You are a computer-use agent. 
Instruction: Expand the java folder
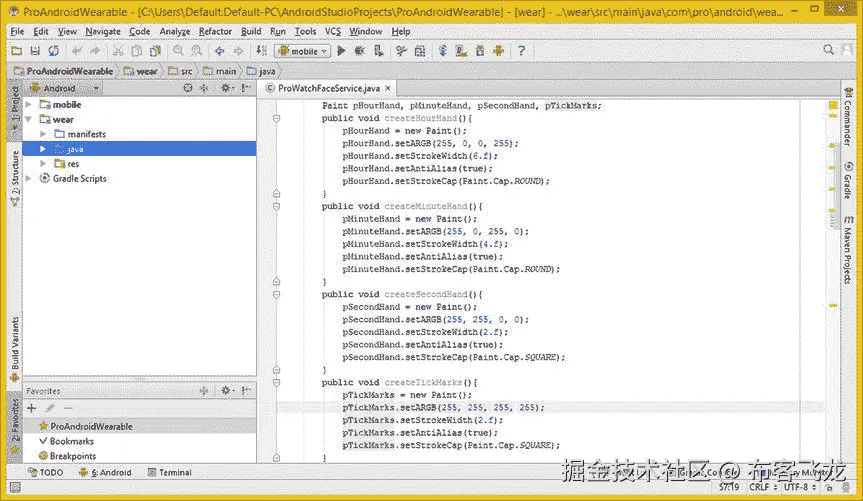pos(43,149)
